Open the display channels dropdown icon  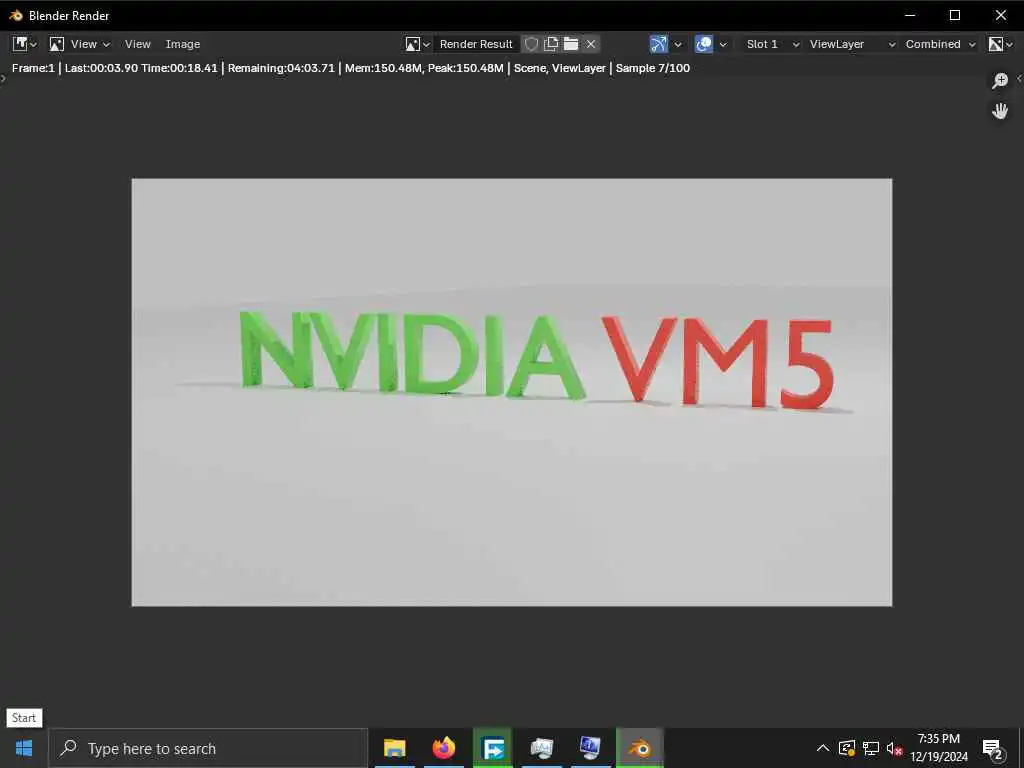tap(1000, 44)
